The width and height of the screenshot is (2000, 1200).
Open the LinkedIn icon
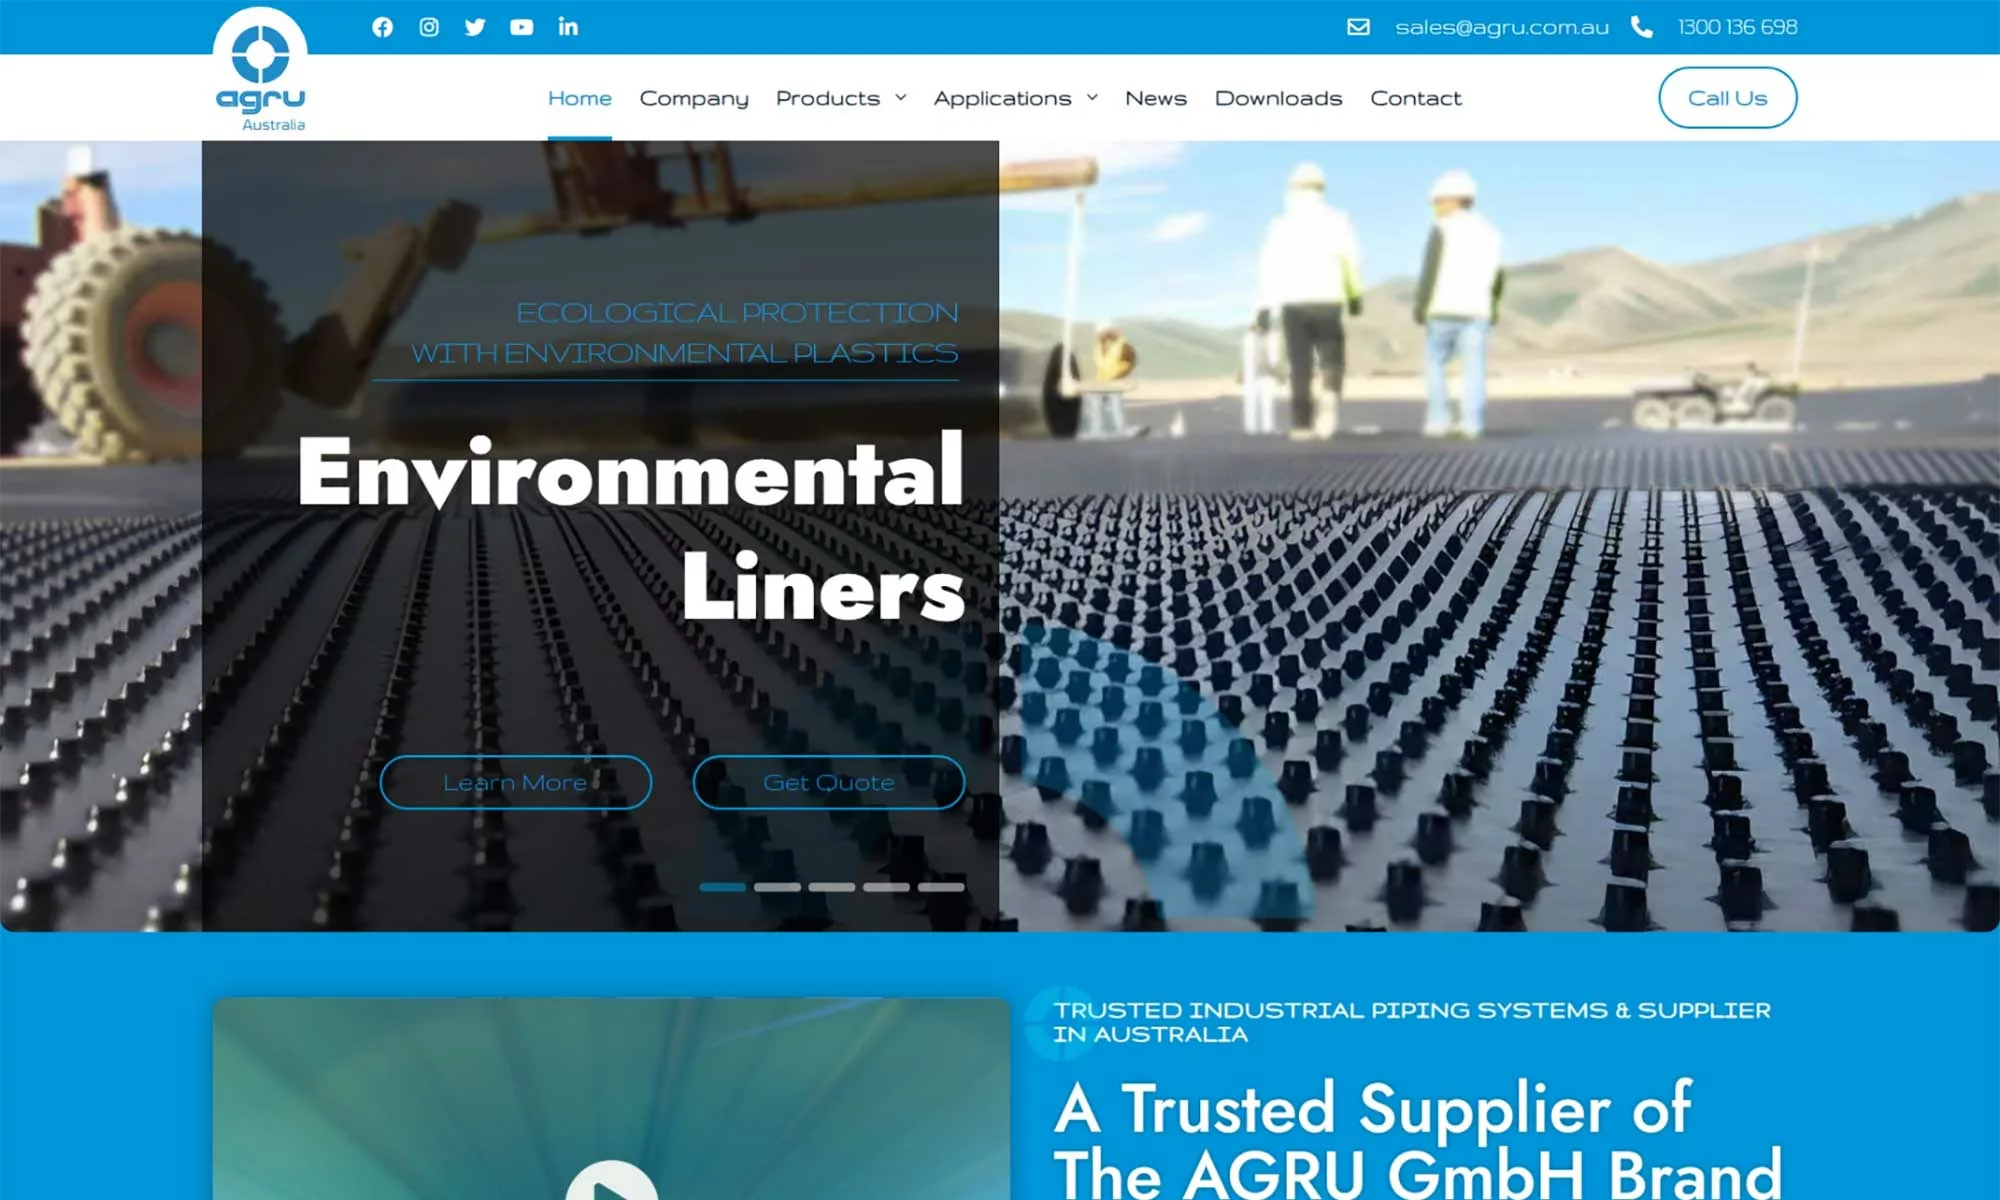pyautogui.click(x=568, y=27)
